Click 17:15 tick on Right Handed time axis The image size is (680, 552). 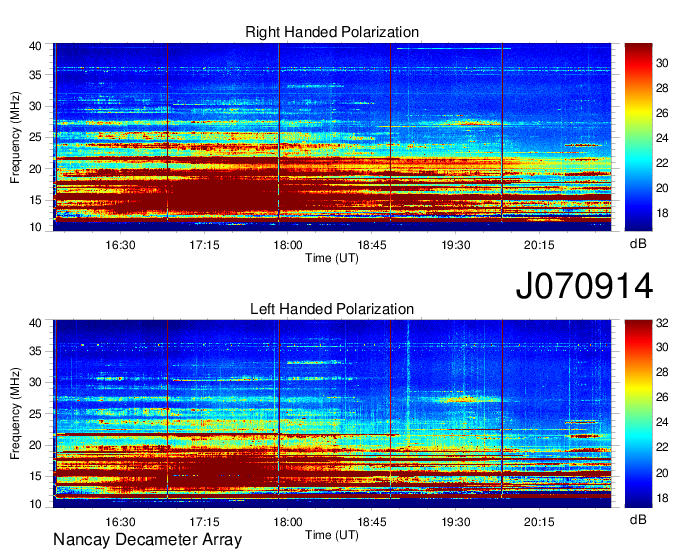(x=204, y=245)
